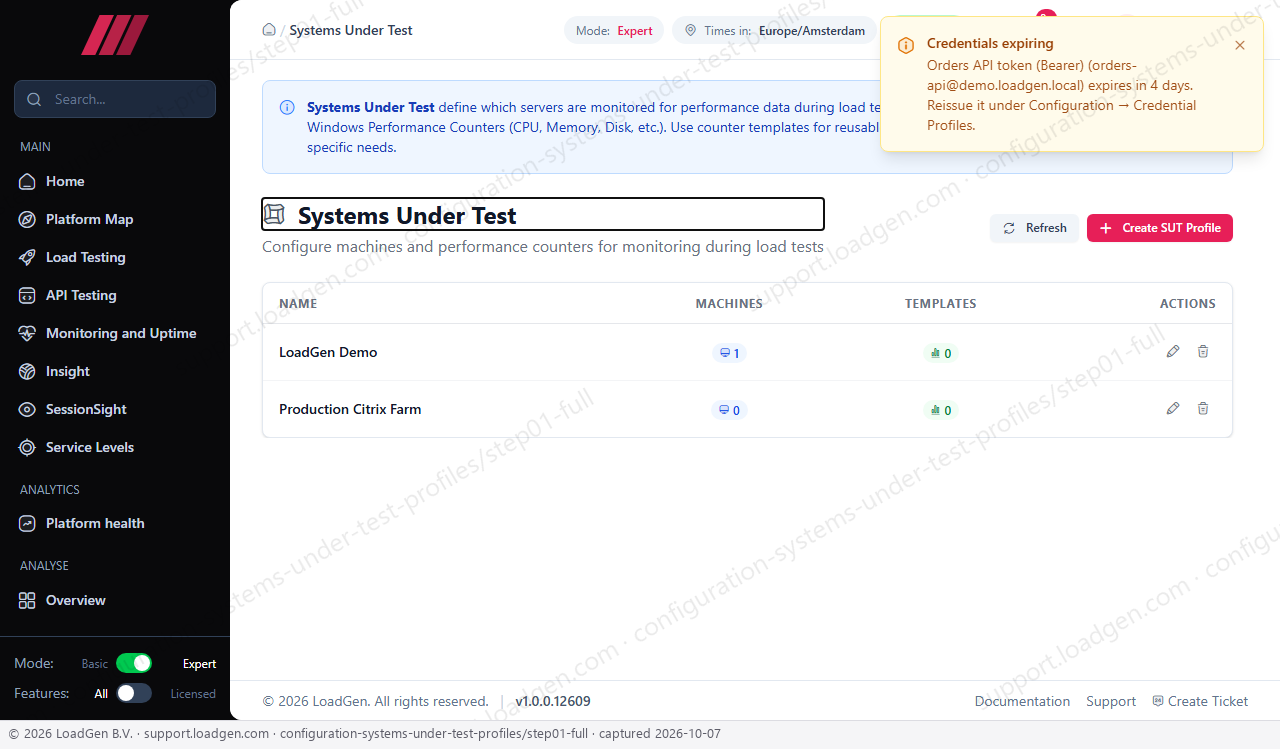Open Platform health analytics

pos(115,523)
